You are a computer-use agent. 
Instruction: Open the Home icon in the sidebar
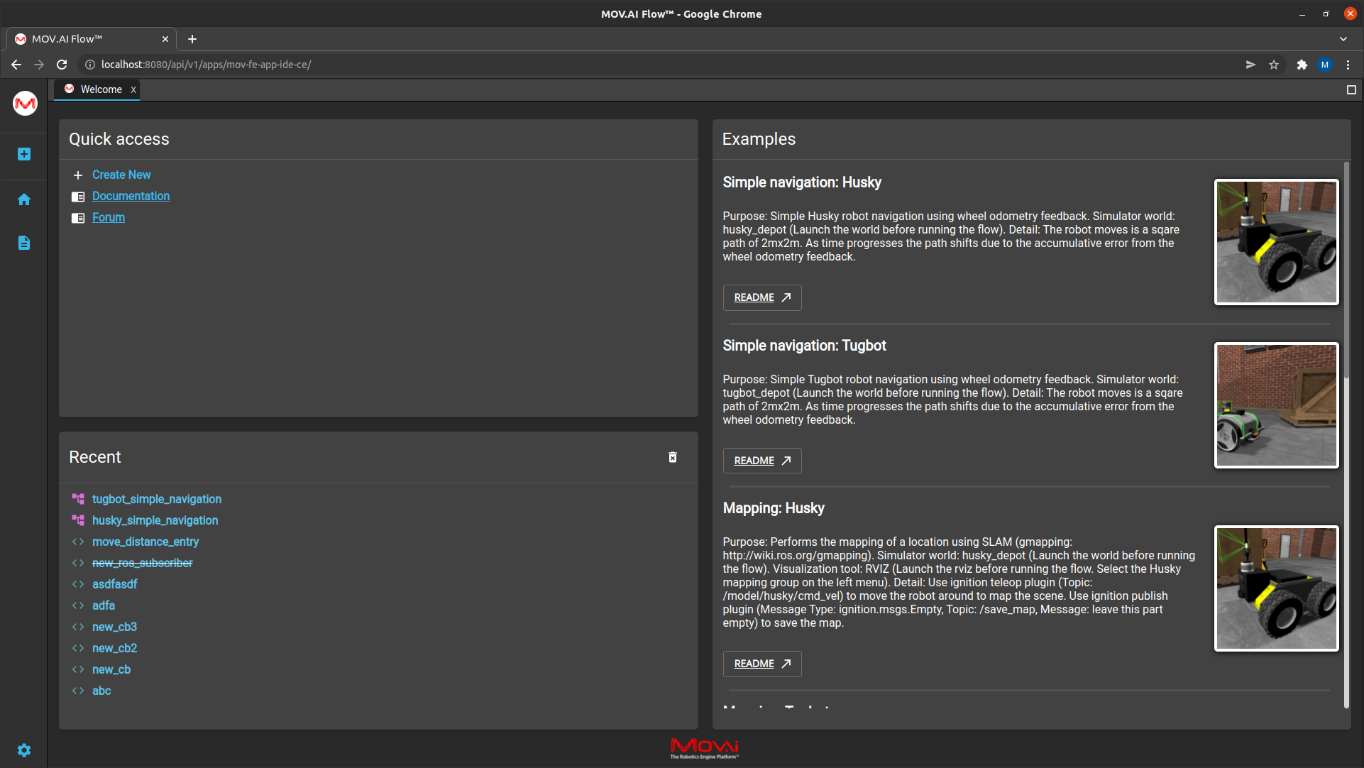tap(24, 199)
